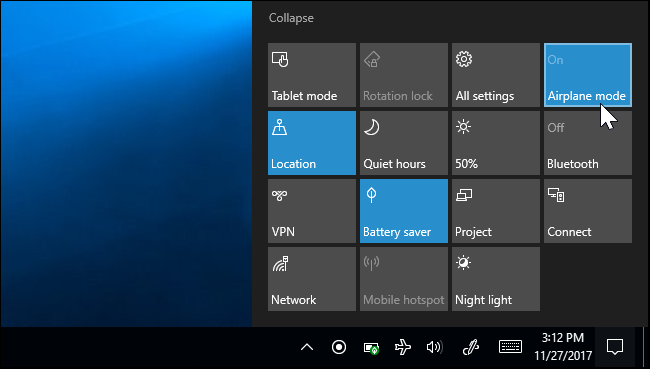Turn on the Bluetooth tile

[588, 143]
